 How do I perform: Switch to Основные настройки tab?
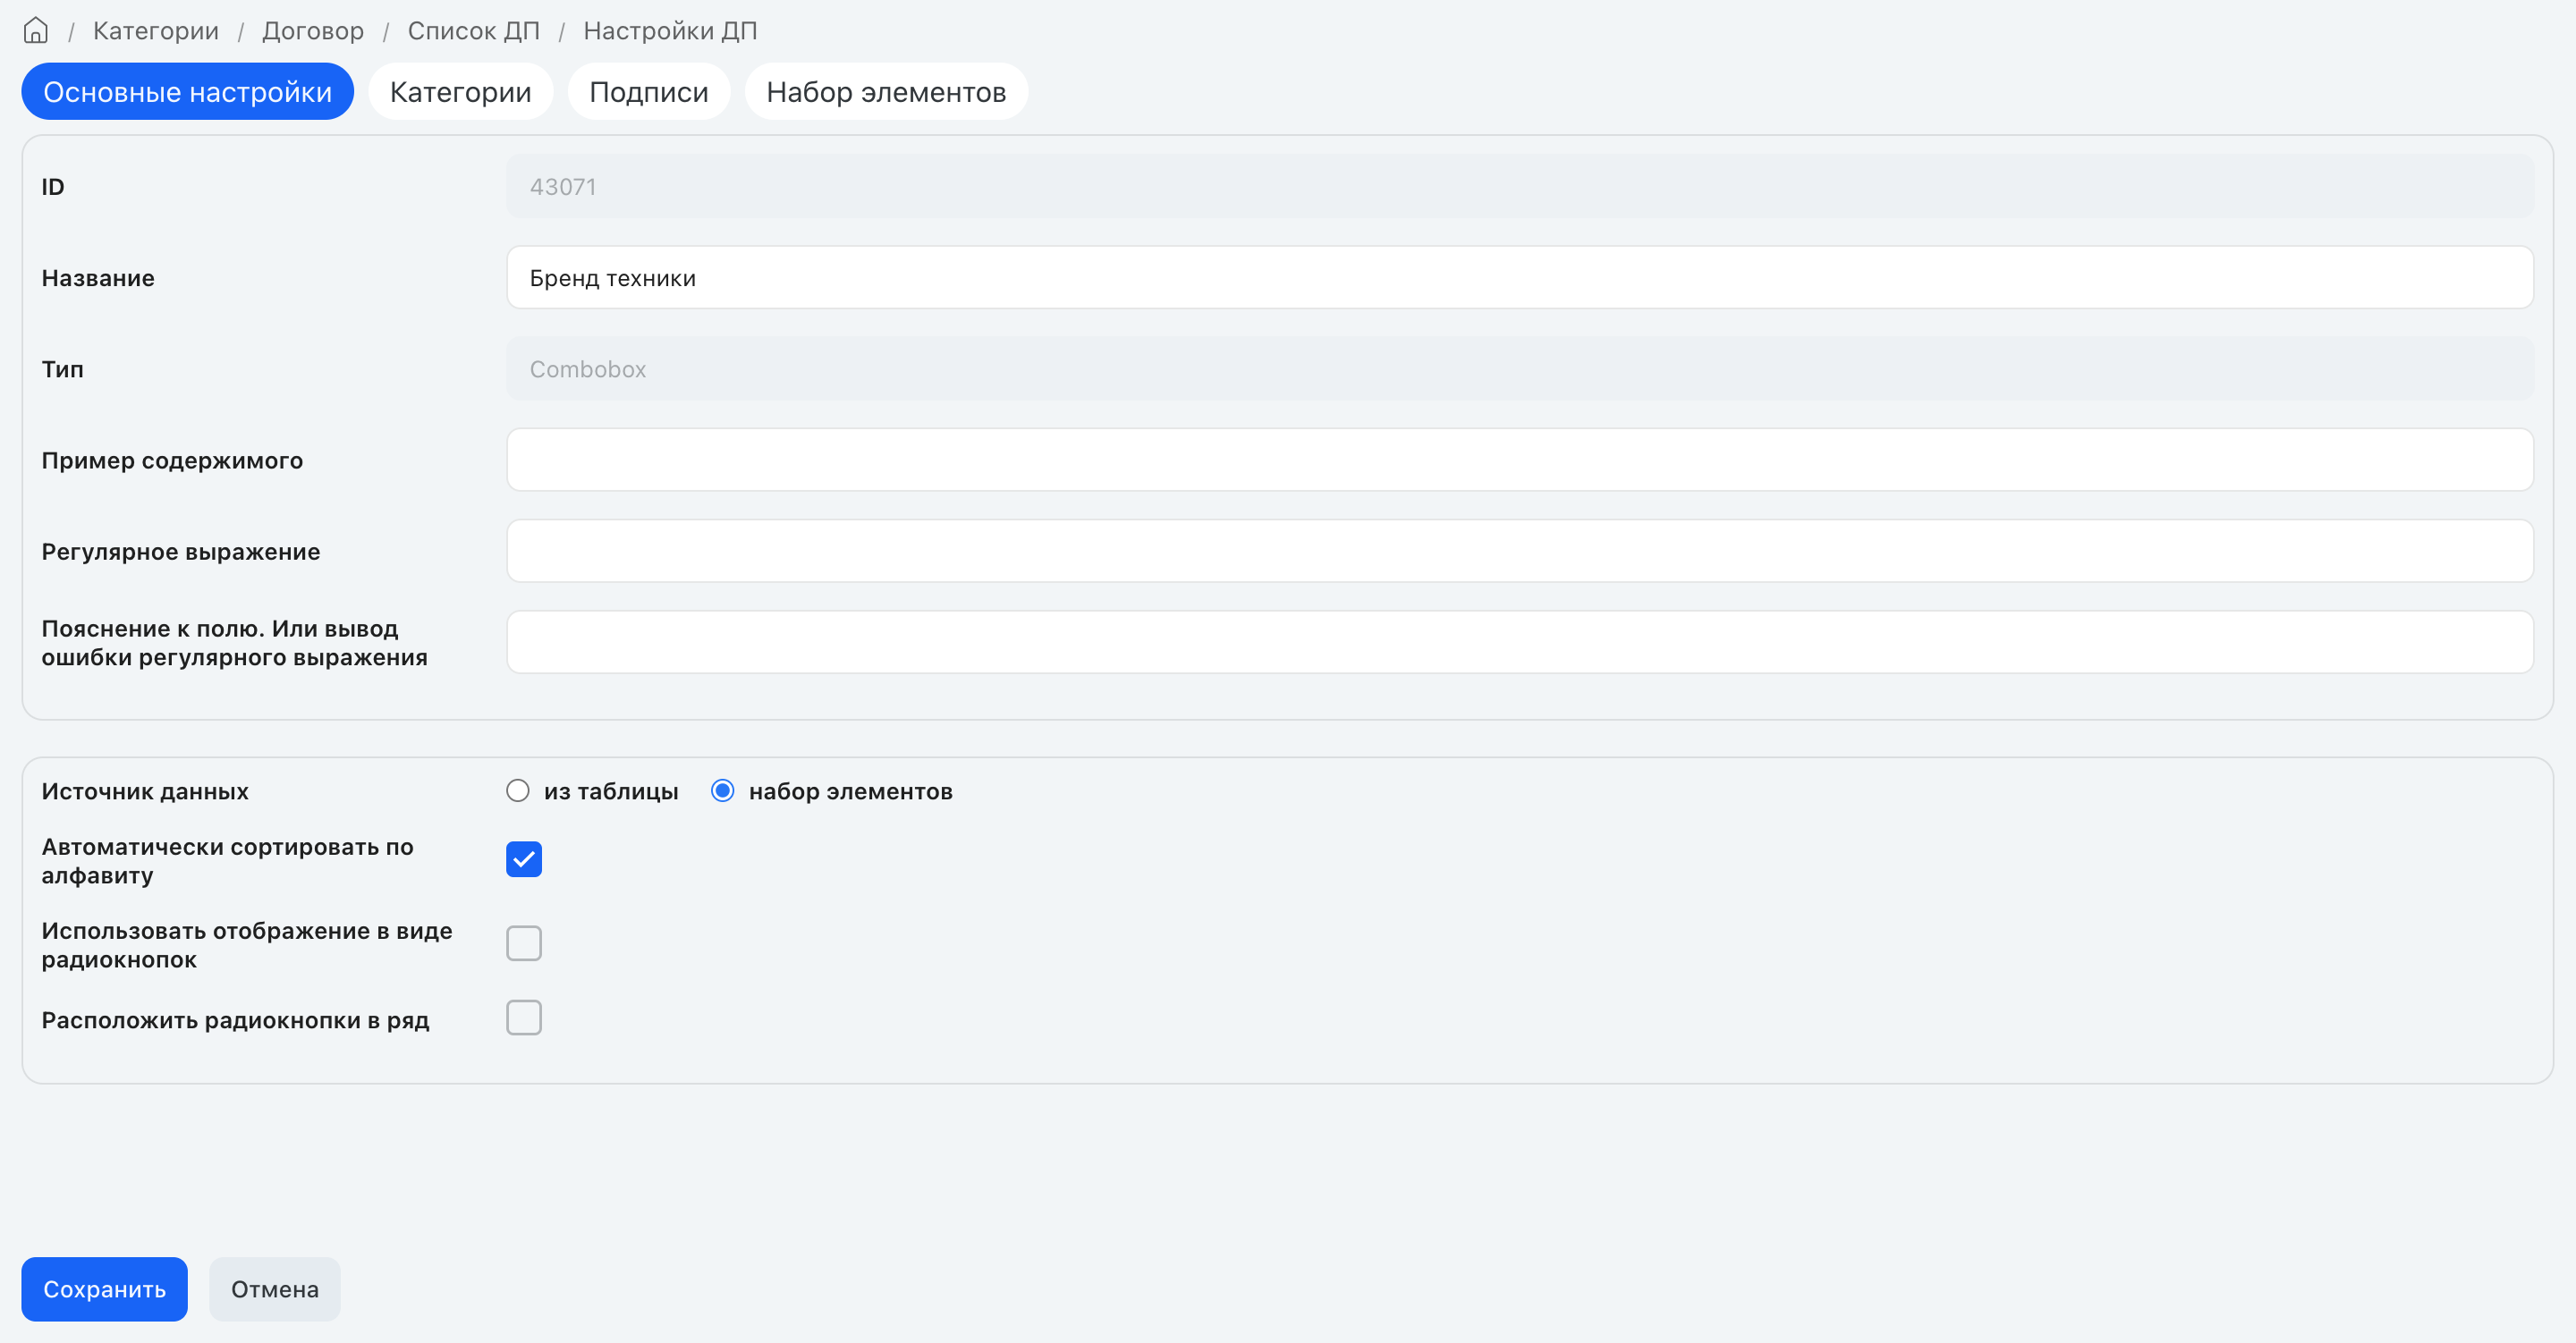click(x=188, y=92)
